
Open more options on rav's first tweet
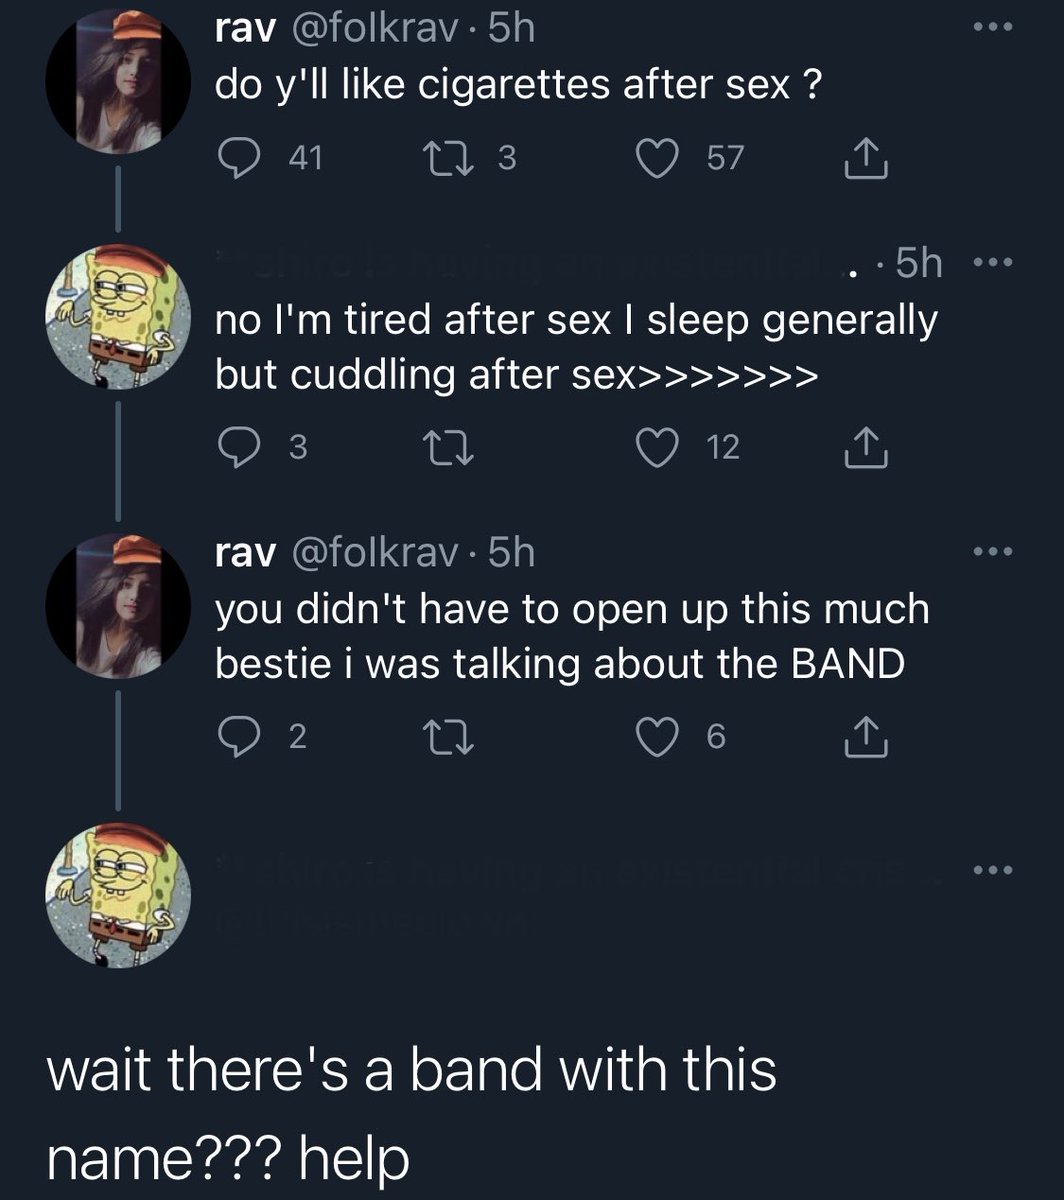point(992,27)
